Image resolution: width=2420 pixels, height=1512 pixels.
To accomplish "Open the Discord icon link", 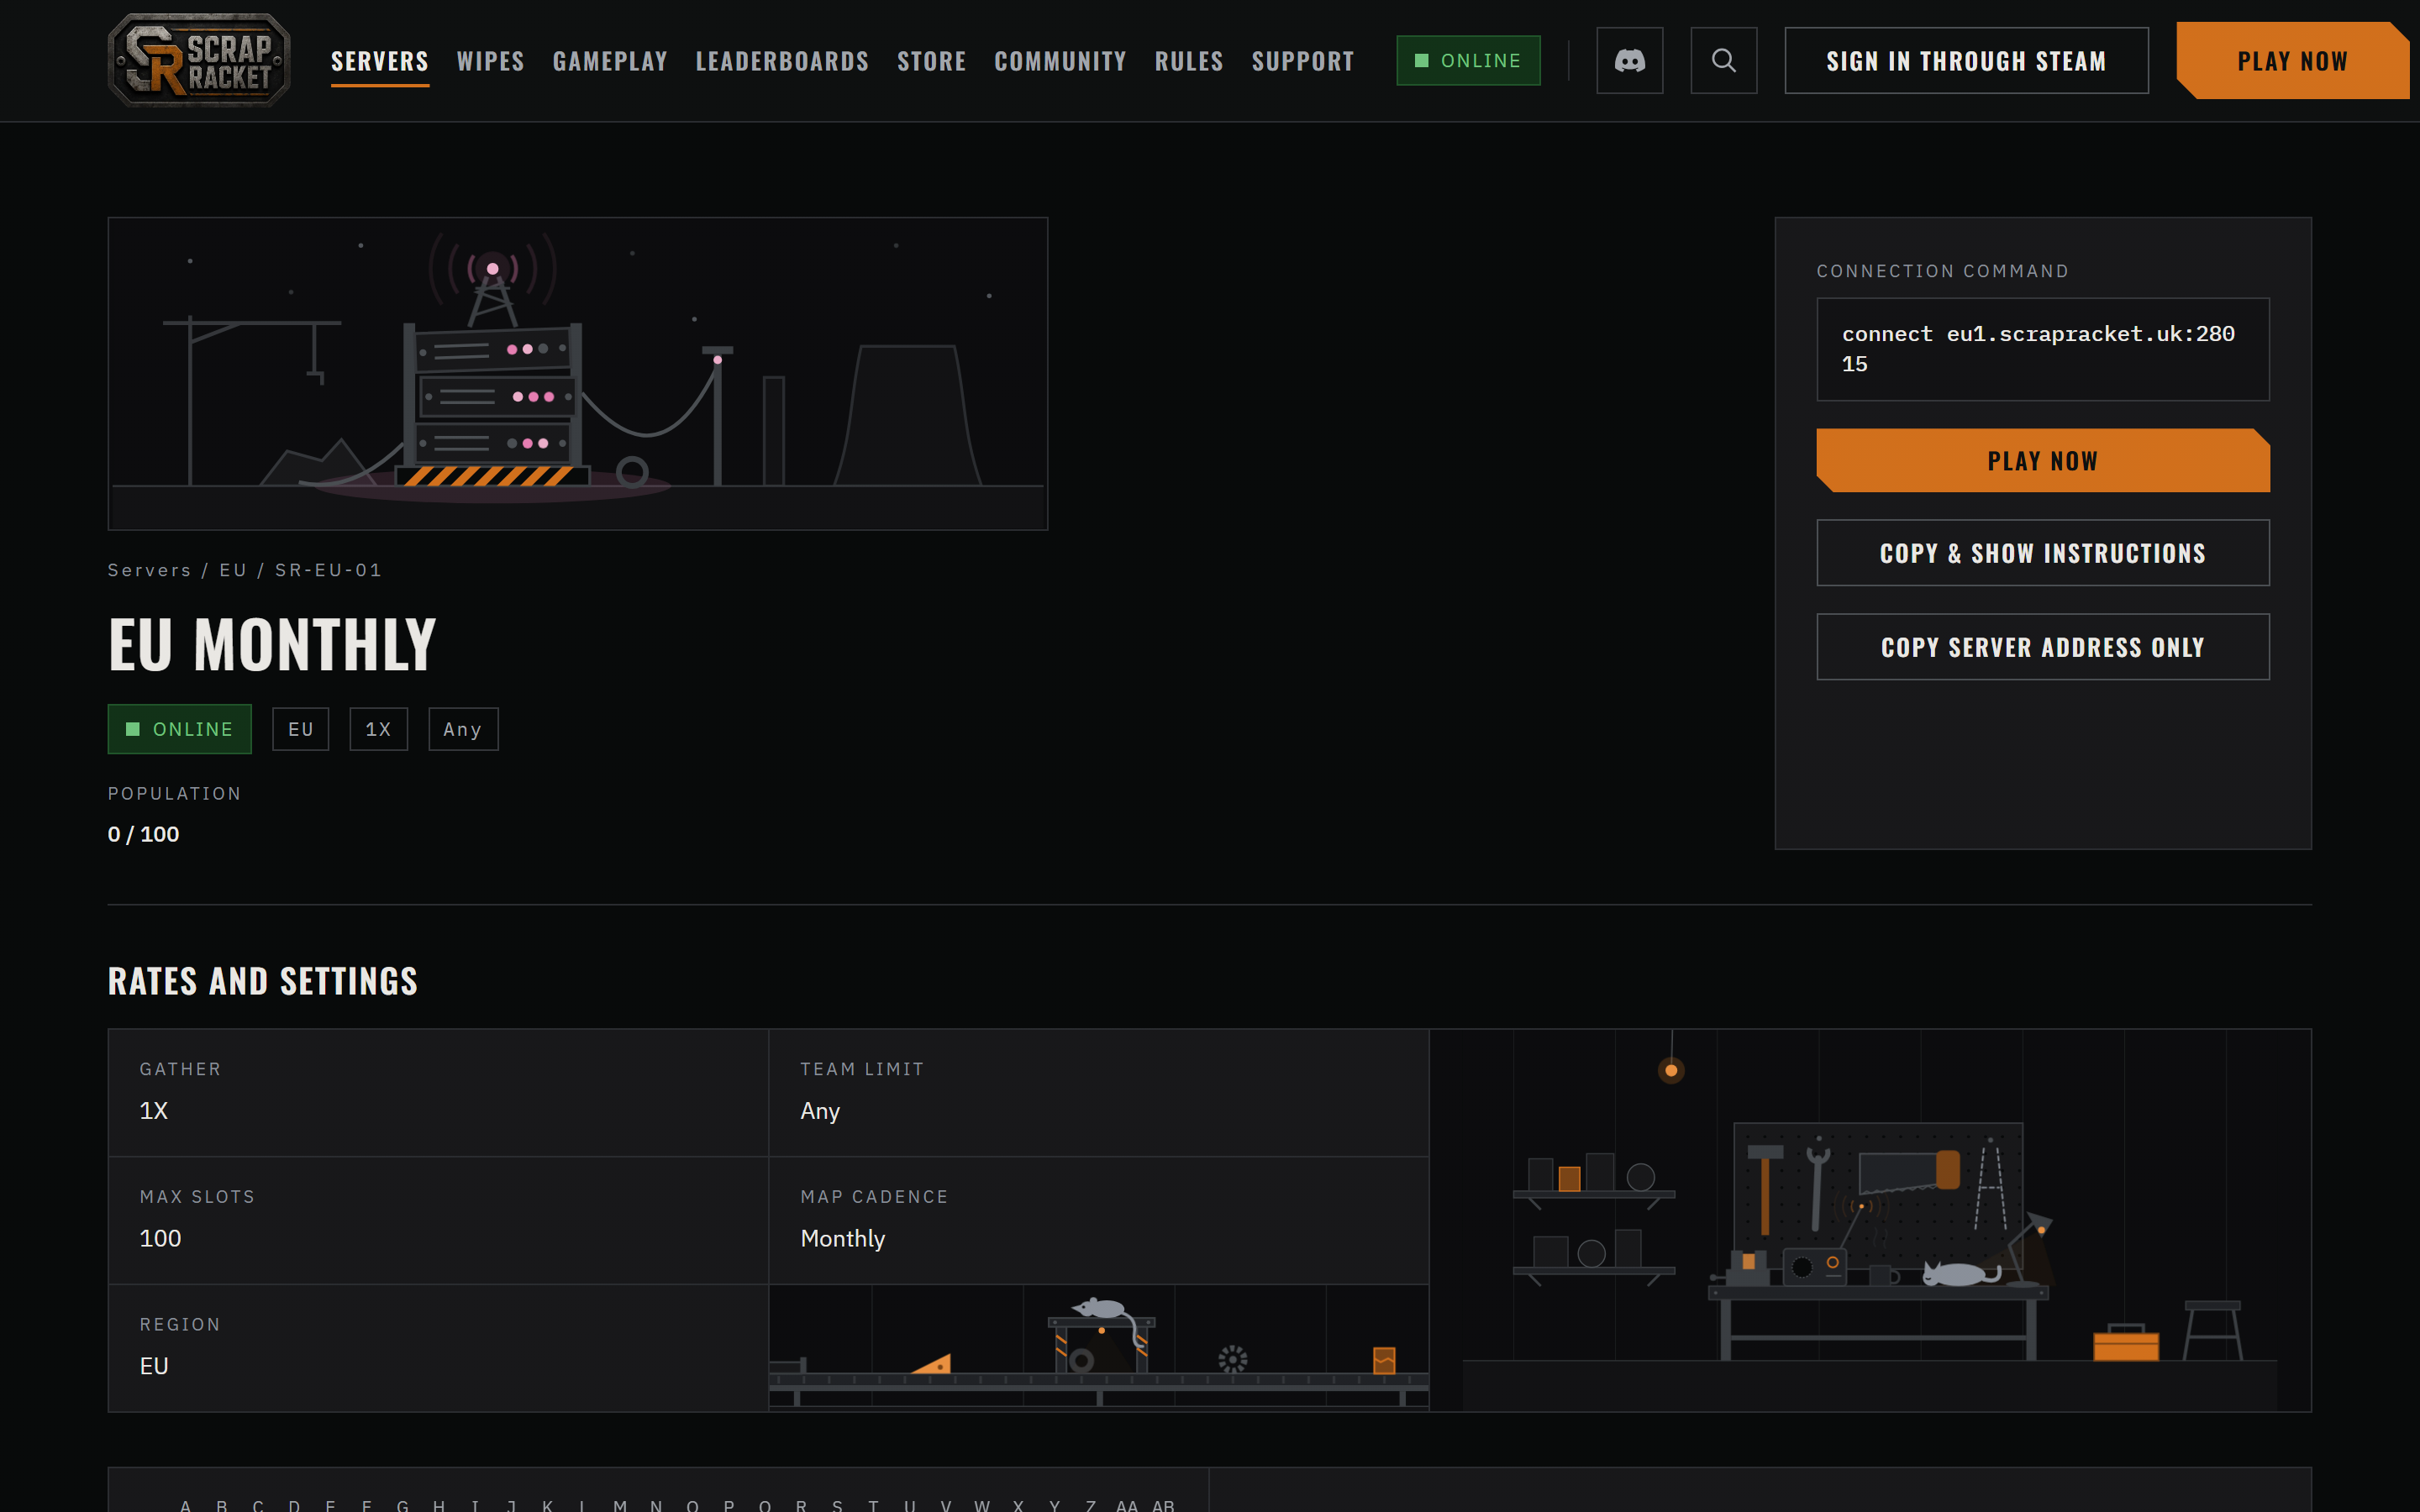I will point(1629,60).
